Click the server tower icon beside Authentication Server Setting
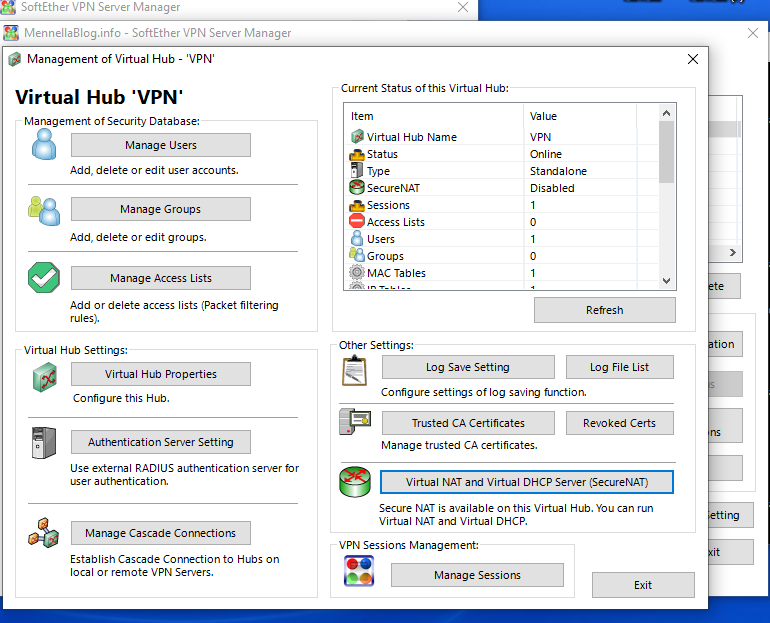The width and height of the screenshot is (770, 623). point(44,443)
